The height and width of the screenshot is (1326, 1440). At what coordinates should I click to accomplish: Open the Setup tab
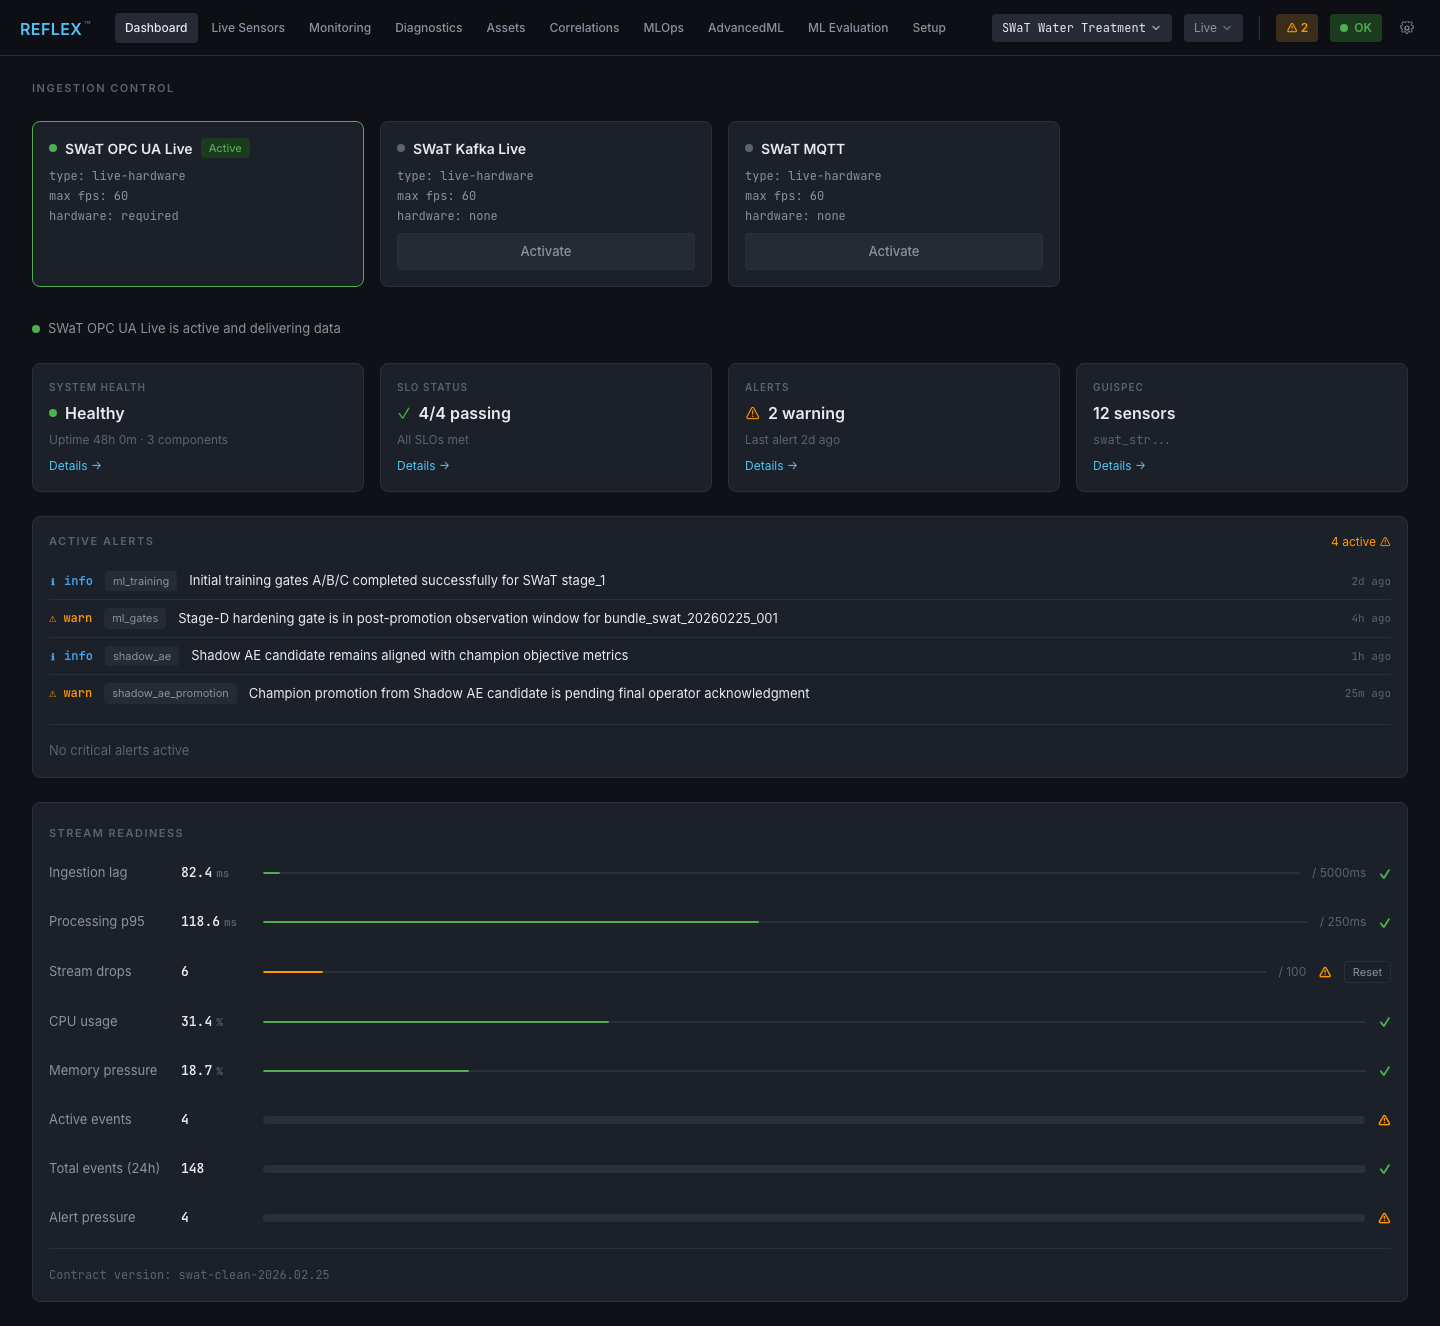click(929, 28)
